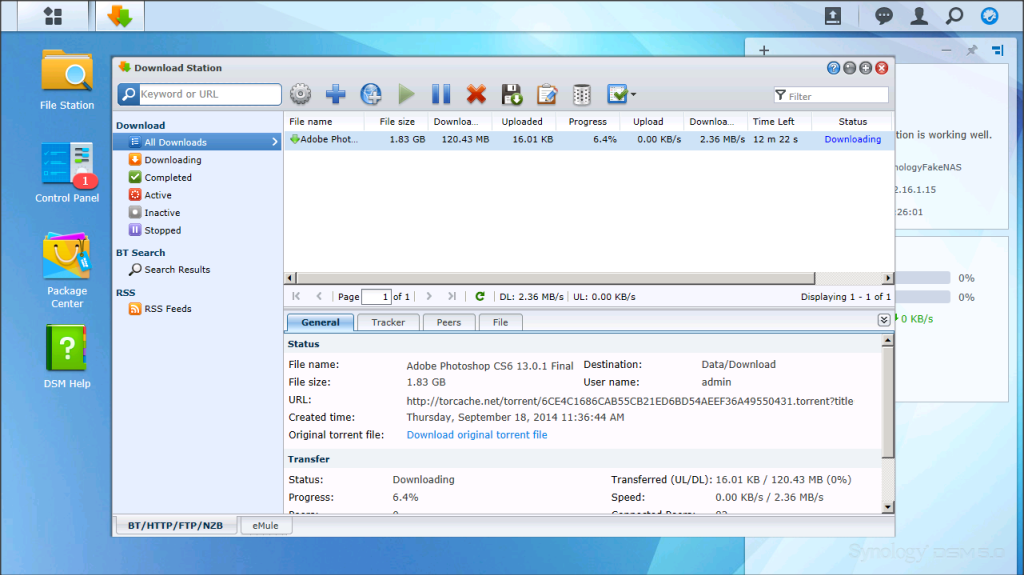
Task: Refresh the task list with green arrow
Action: (x=479, y=296)
